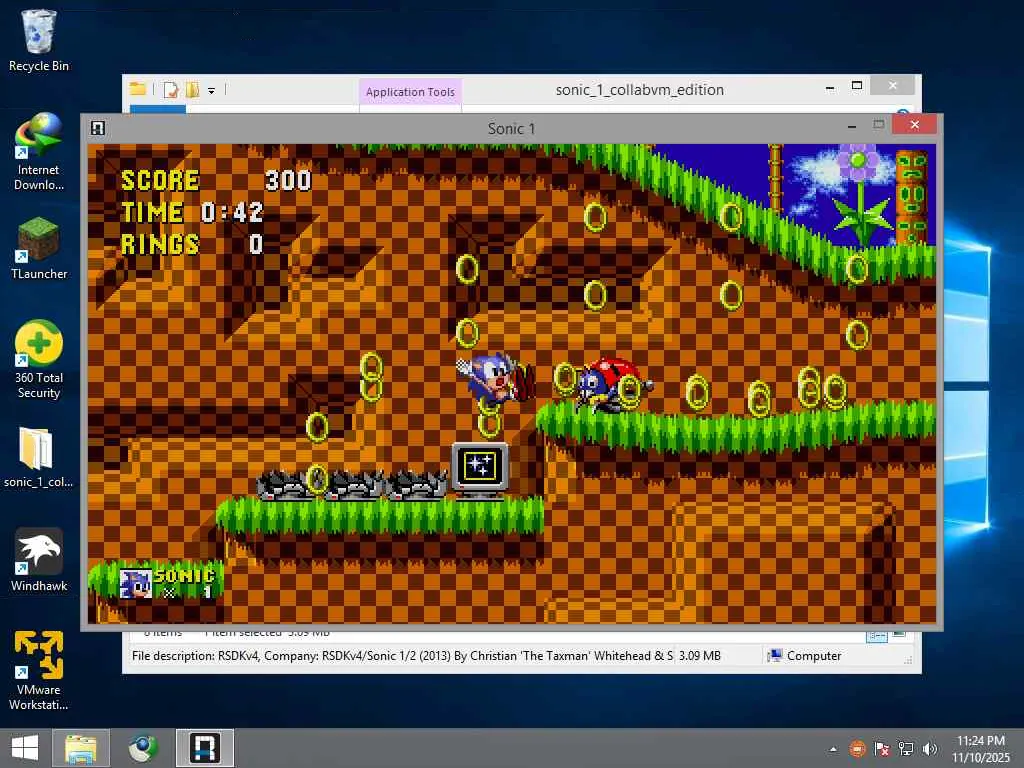Click the red Motobug badnik enemy
Screen dimensions: 1024x768
[613, 385]
